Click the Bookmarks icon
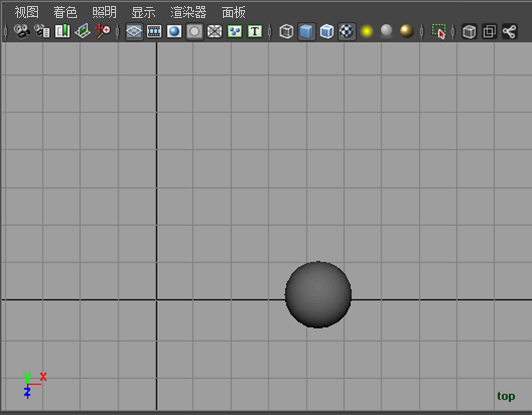532x415 pixels. click(62, 31)
